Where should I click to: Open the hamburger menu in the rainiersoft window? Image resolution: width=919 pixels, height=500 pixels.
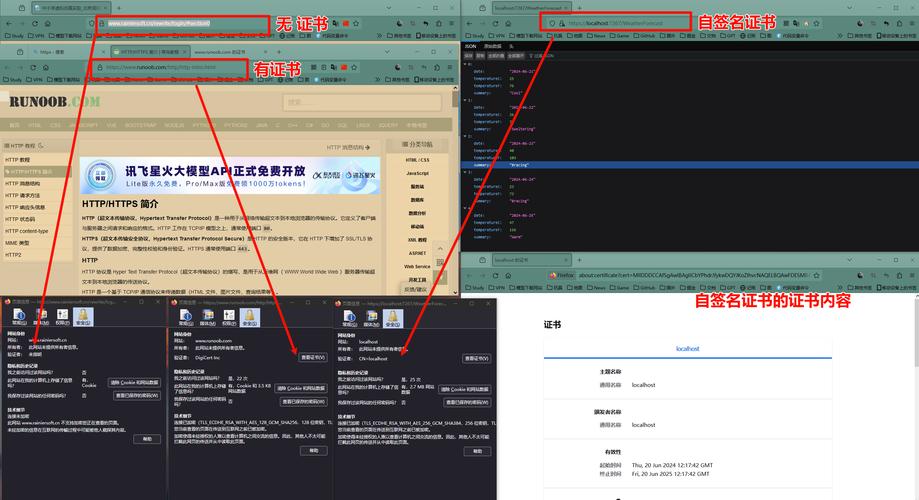(x=451, y=23)
